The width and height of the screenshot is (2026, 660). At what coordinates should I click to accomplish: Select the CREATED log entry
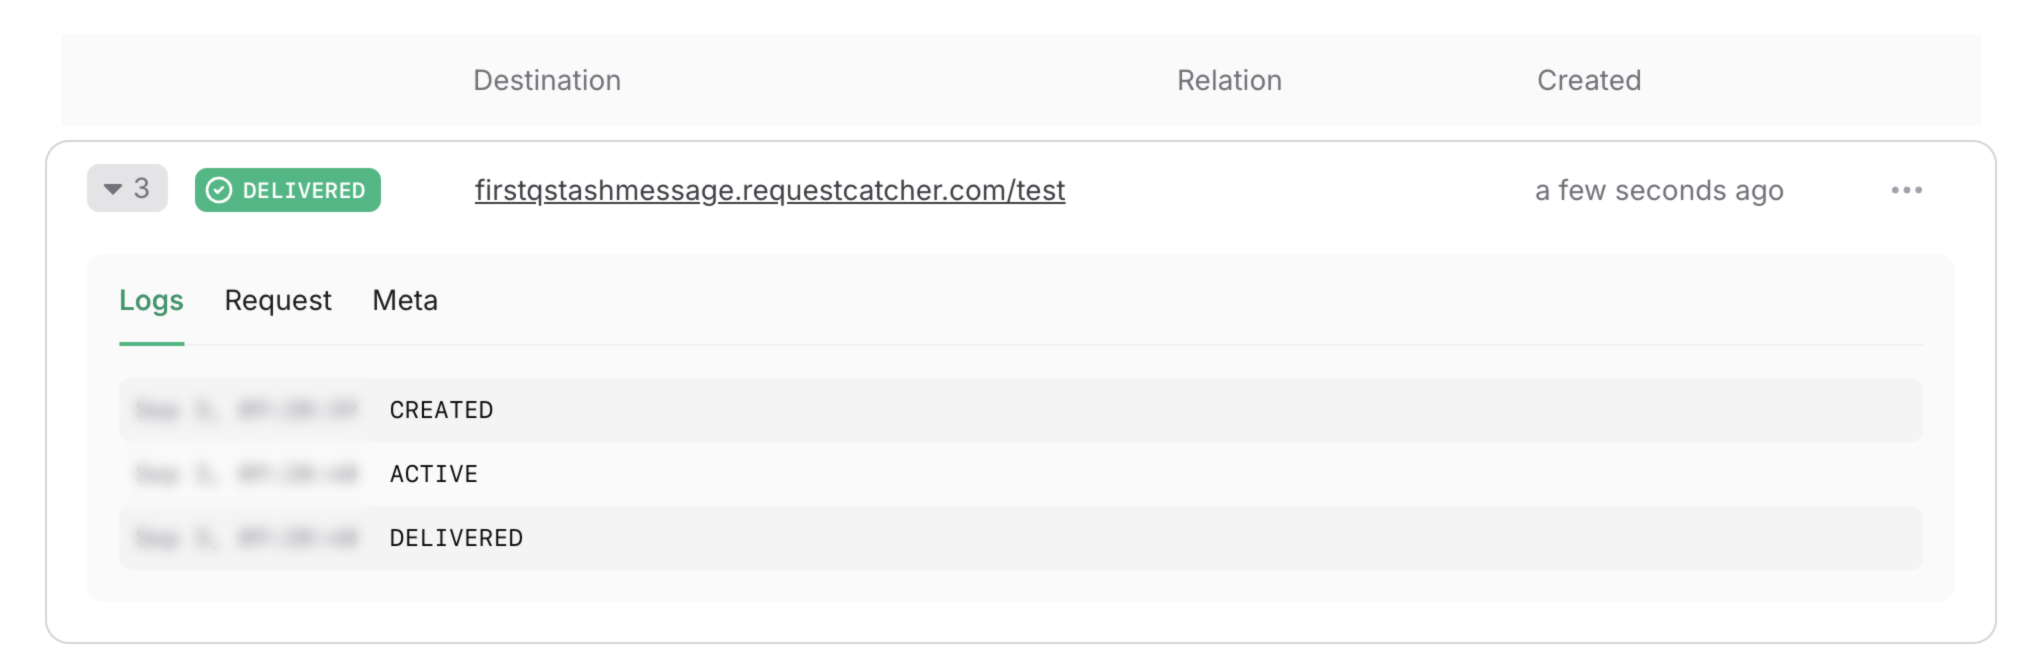click(1020, 410)
